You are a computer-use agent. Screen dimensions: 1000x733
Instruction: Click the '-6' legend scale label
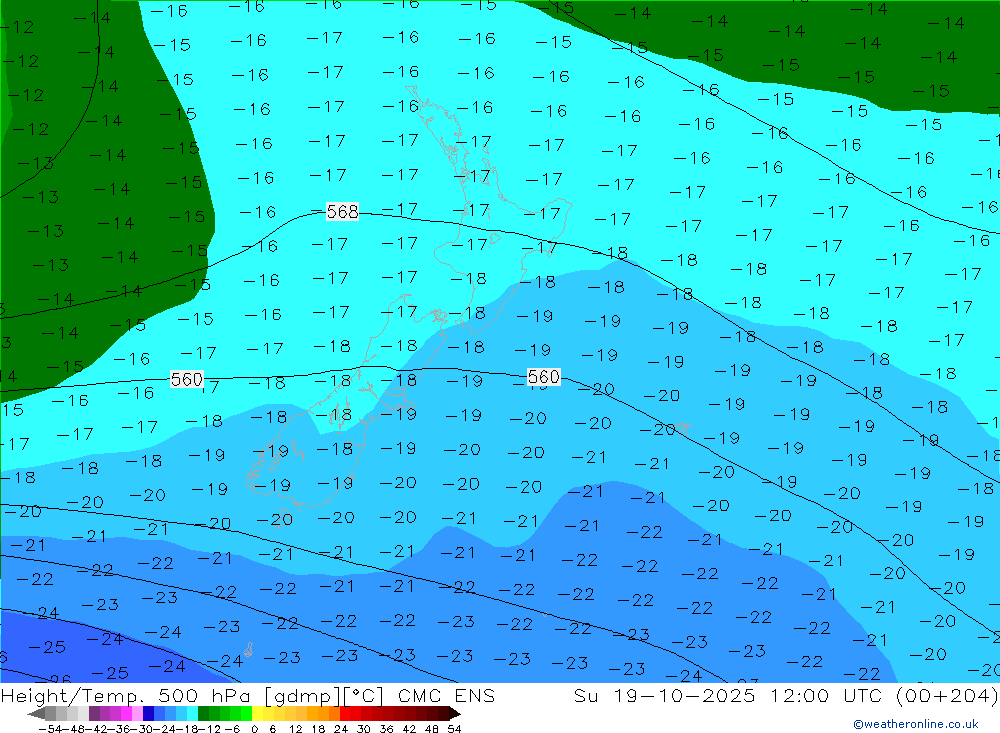pos(232,729)
